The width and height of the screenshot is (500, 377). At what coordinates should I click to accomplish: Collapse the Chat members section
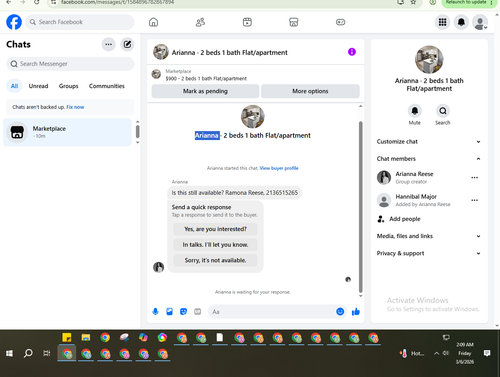click(x=429, y=159)
